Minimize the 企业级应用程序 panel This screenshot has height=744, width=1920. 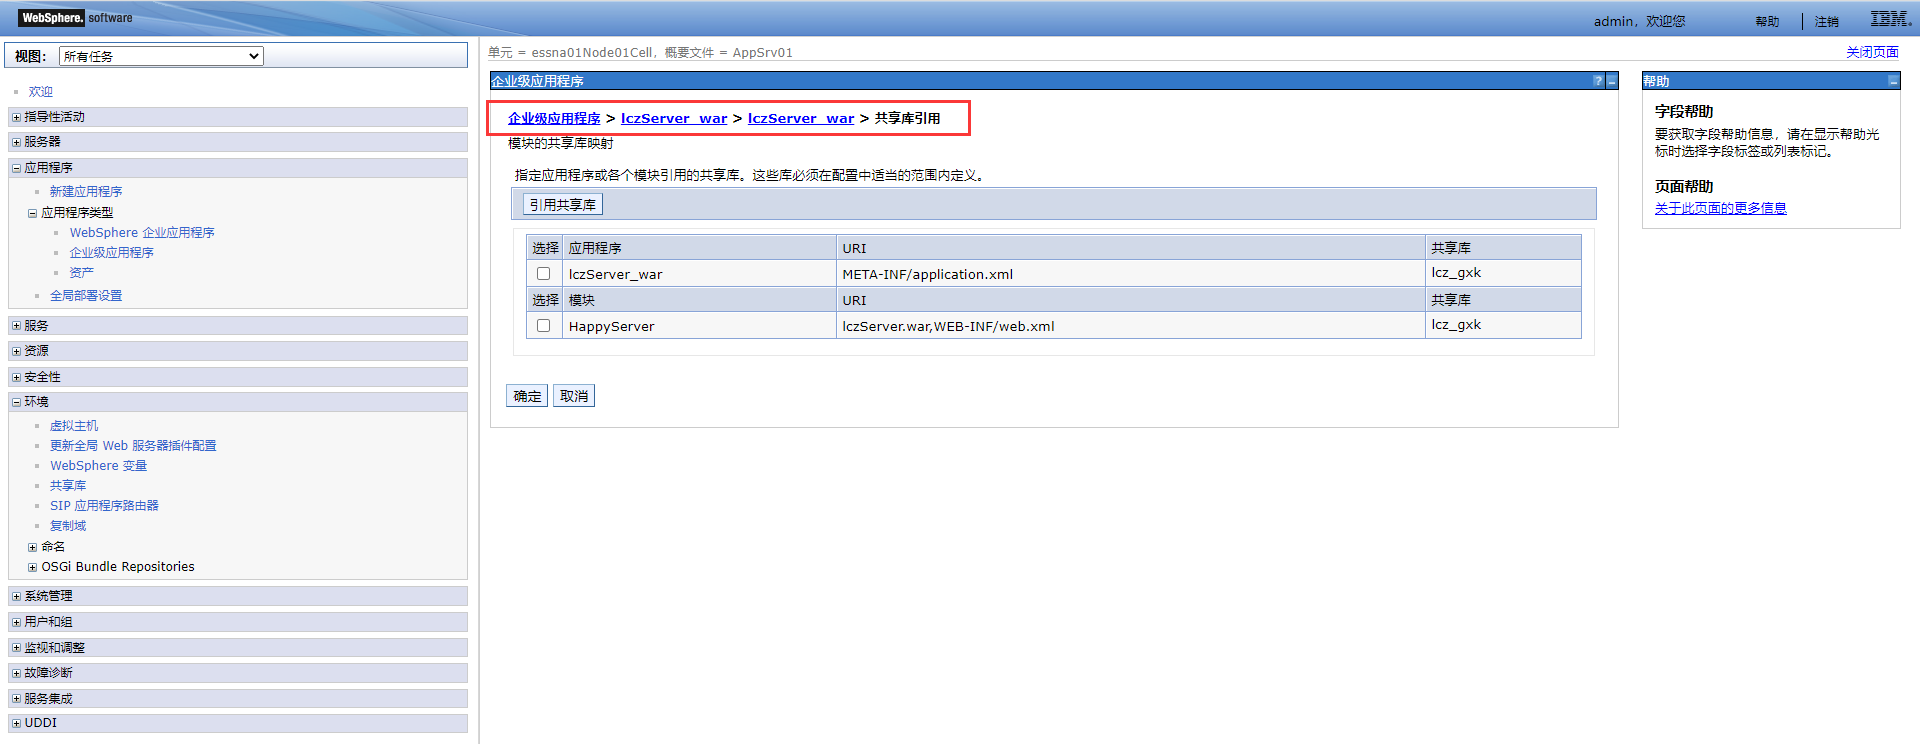click(1611, 81)
